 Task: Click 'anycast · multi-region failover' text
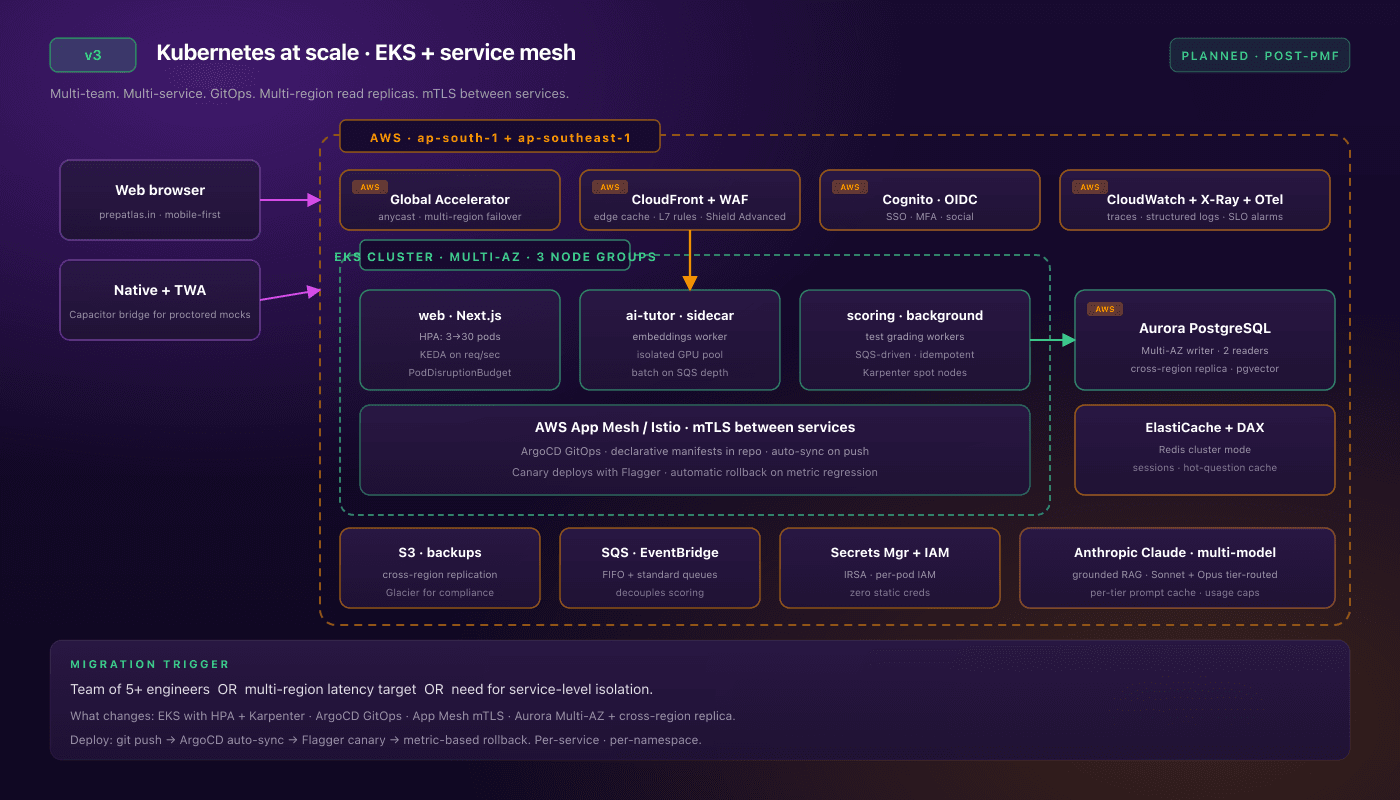pos(450,216)
